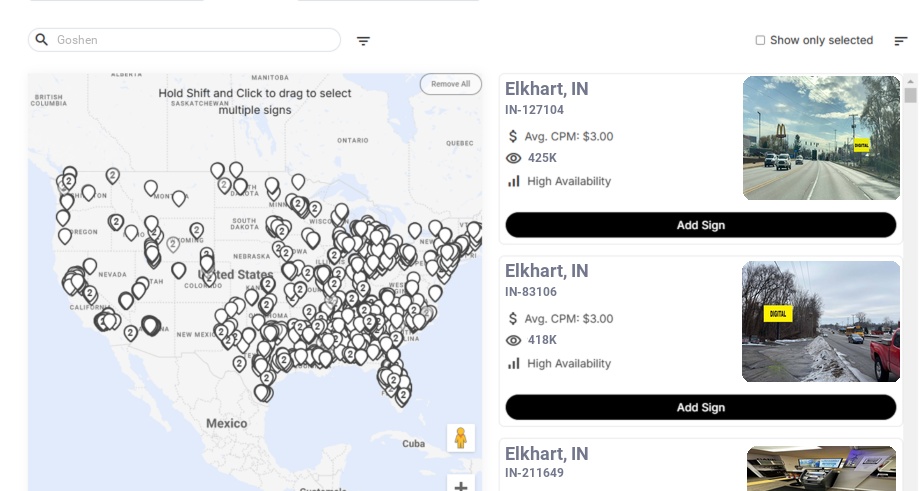Viewport: 920px width, 491px height.
Task: Add the sign IN-83106
Action: point(700,407)
